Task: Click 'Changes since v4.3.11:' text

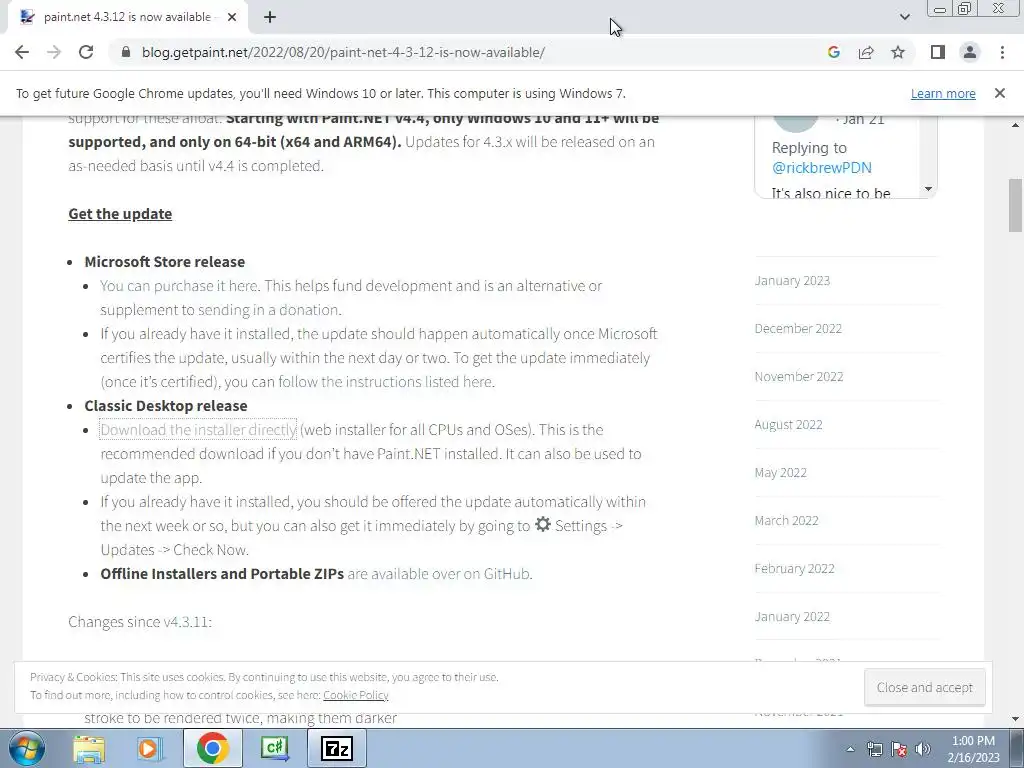Action: coord(140,622)
